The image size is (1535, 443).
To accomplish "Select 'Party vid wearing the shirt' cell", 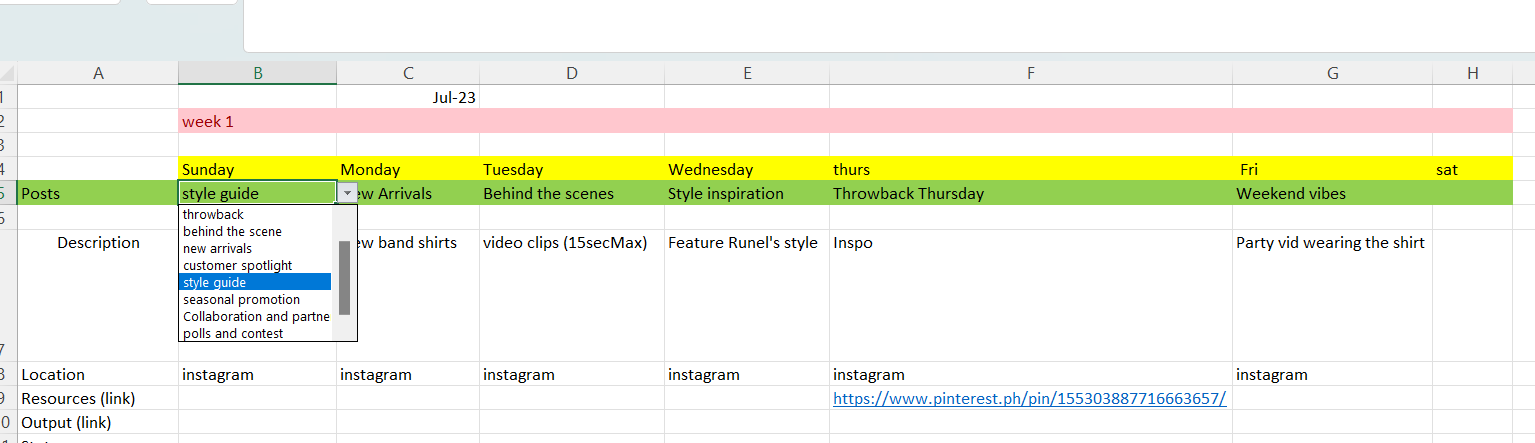I will [1332, 243].
